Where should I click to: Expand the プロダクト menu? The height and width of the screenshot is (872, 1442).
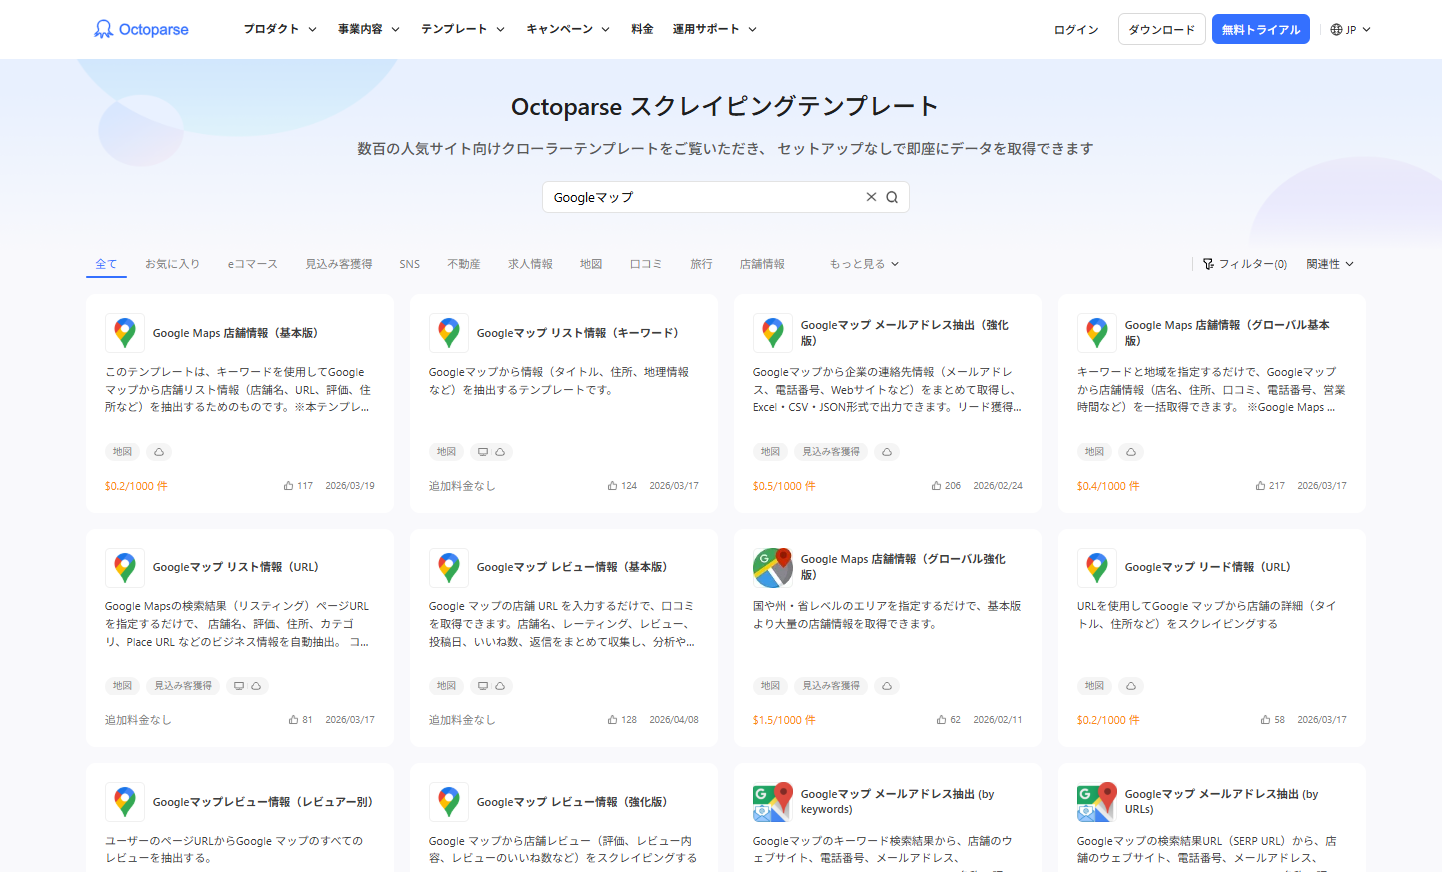(280, 29)
